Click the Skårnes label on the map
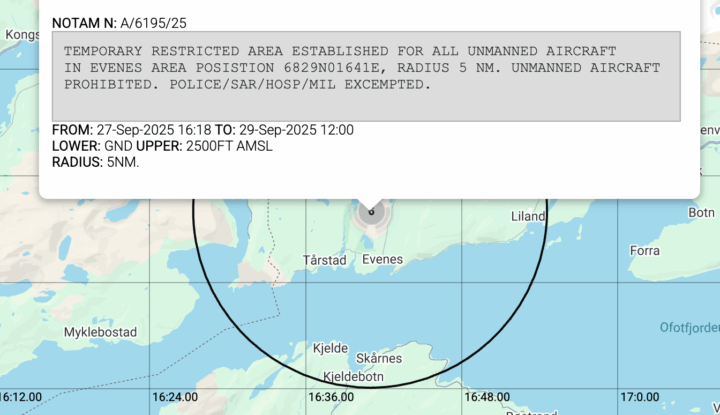This screenshot has height=415, width=720. [x=379, y=358]
